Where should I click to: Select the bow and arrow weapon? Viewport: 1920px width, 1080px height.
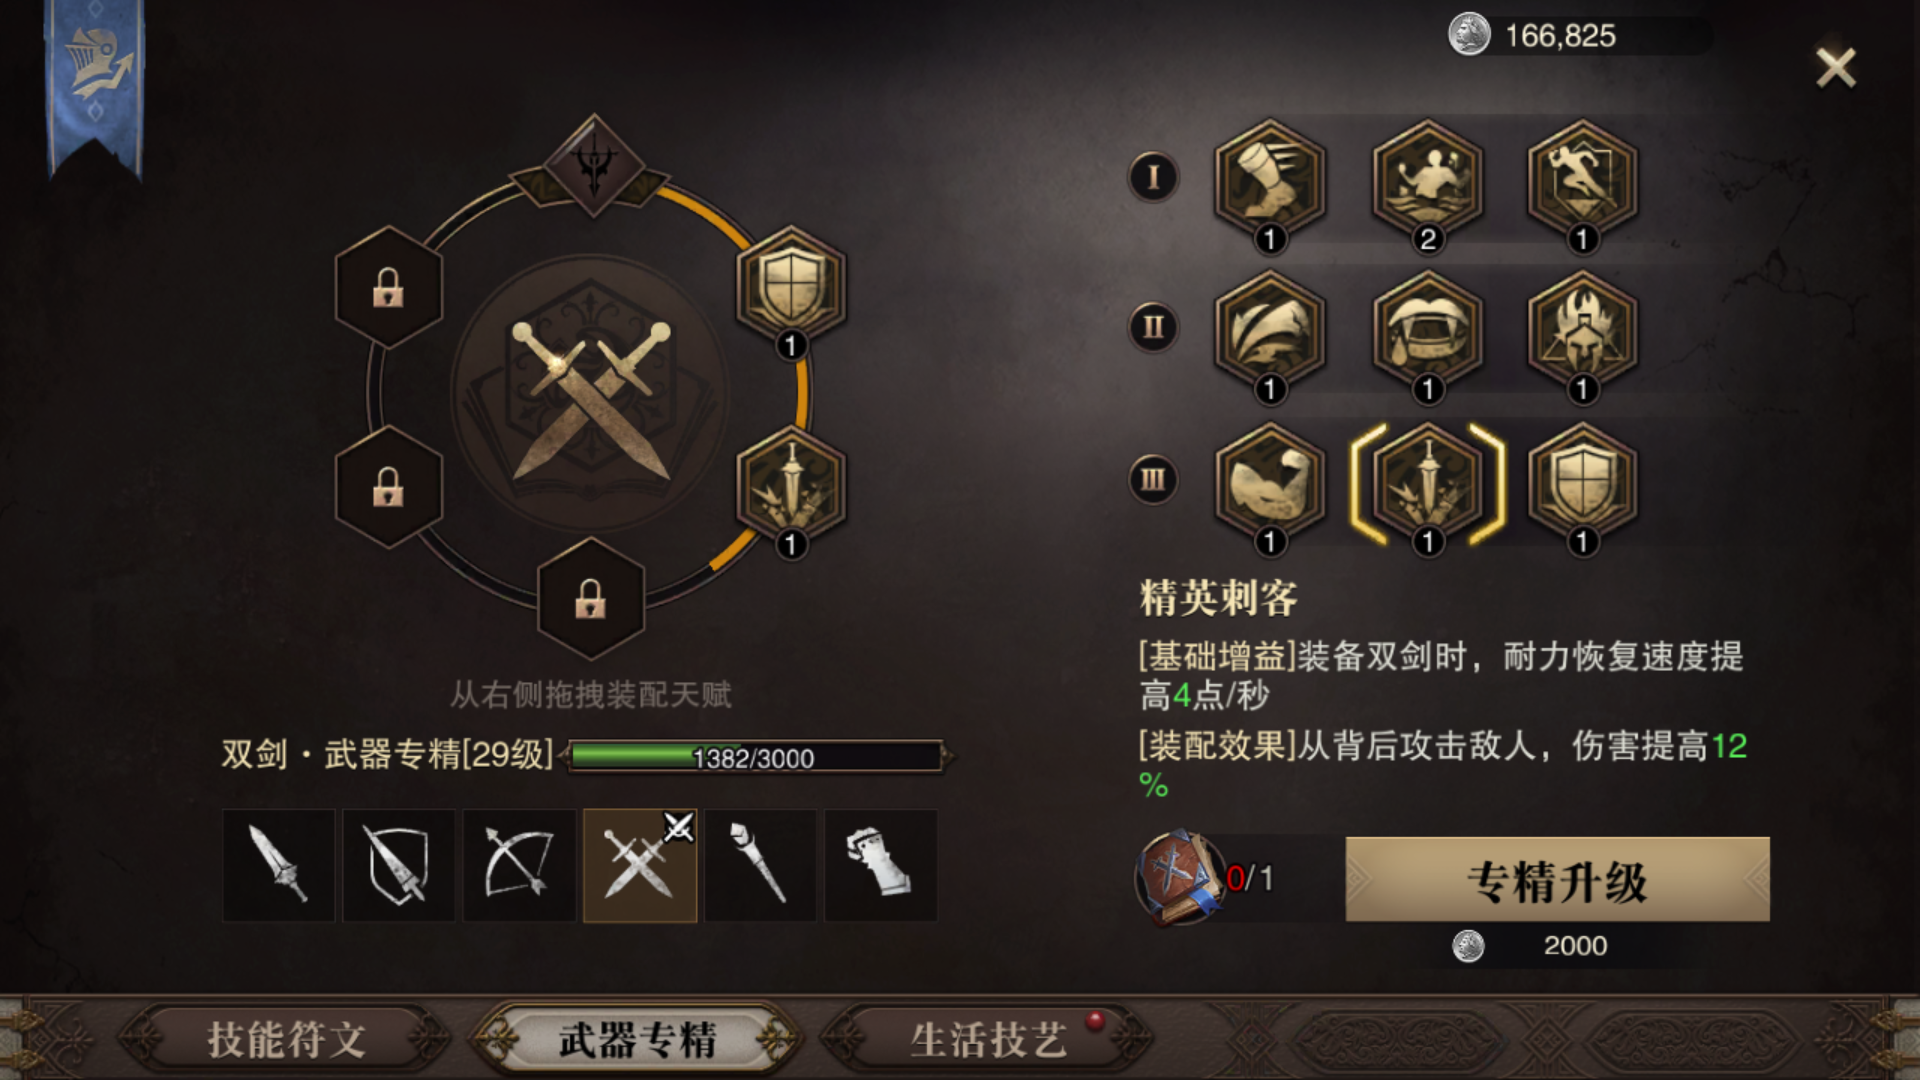[519, 865]
